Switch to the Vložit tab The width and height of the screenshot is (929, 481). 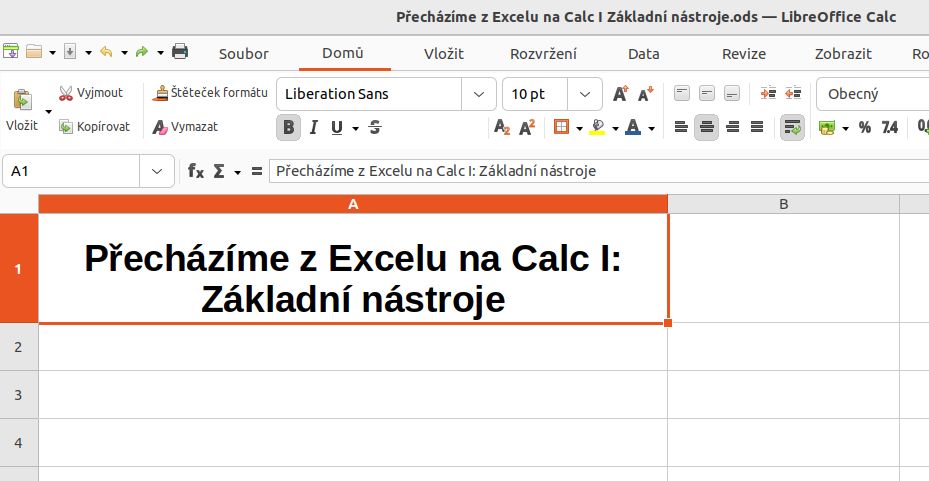click(x=444, y=54)
